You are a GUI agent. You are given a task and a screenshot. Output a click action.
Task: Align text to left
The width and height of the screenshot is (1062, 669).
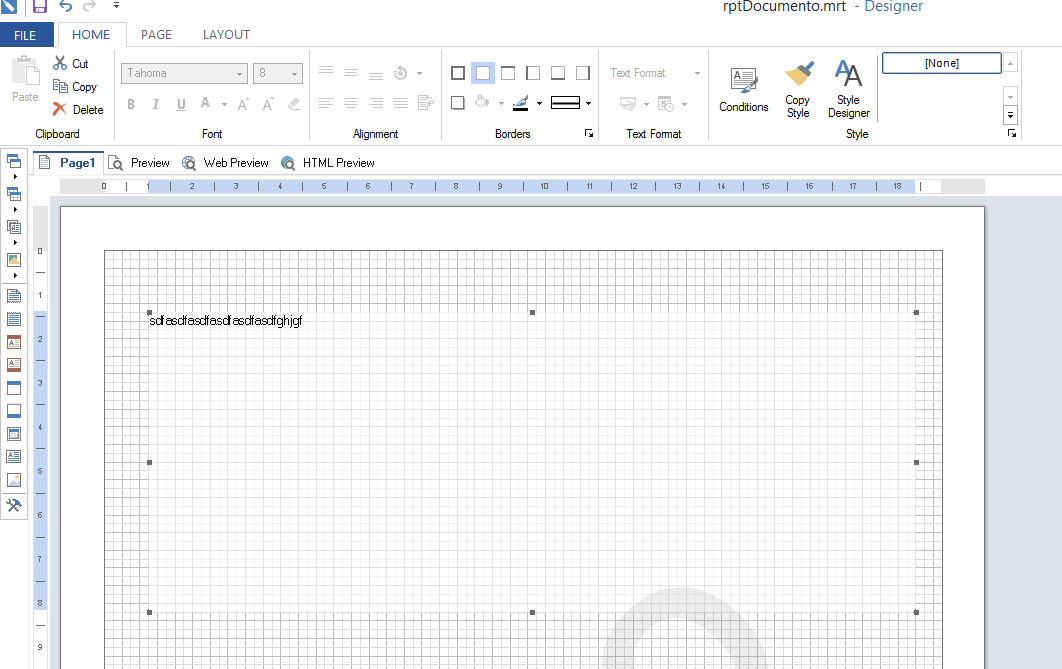[326, 103]
